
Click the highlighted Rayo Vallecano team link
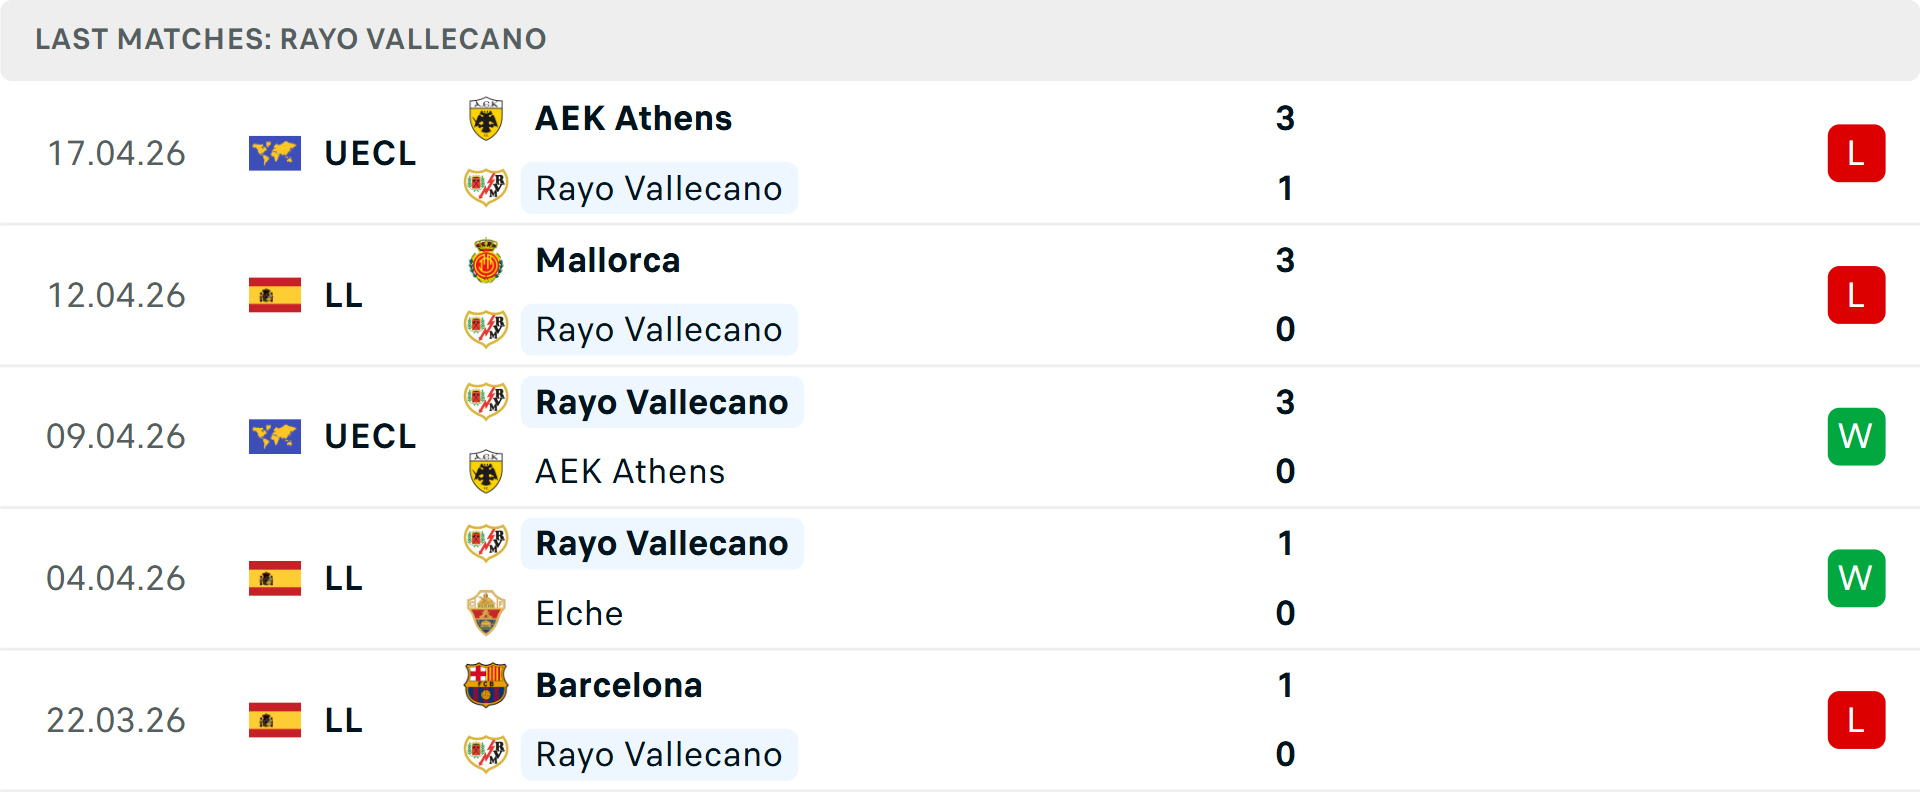pos(659,188)
